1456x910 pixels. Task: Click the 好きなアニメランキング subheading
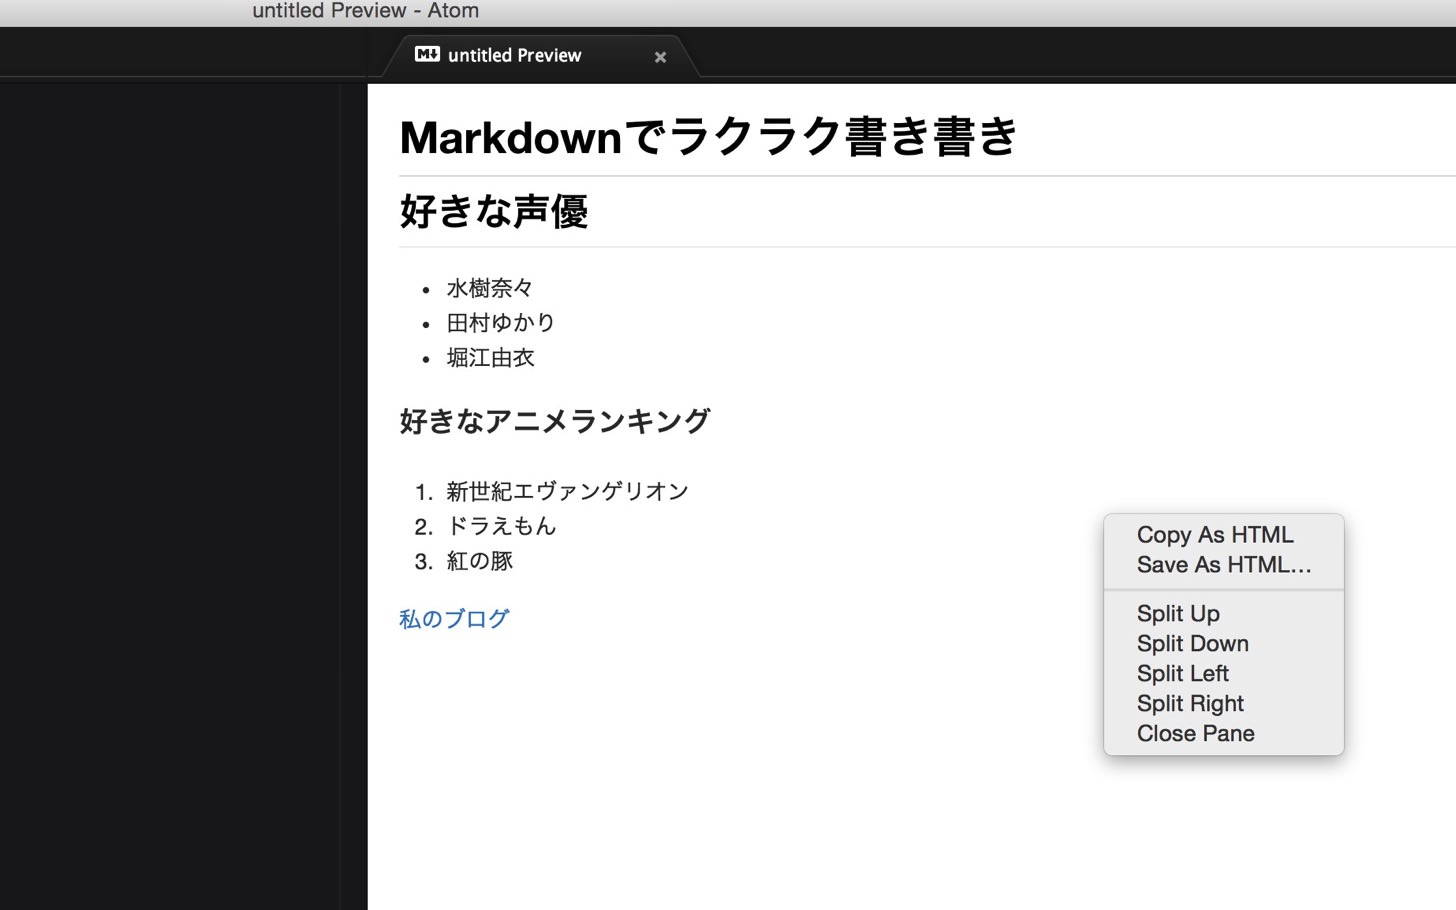(x=554, y=421)
